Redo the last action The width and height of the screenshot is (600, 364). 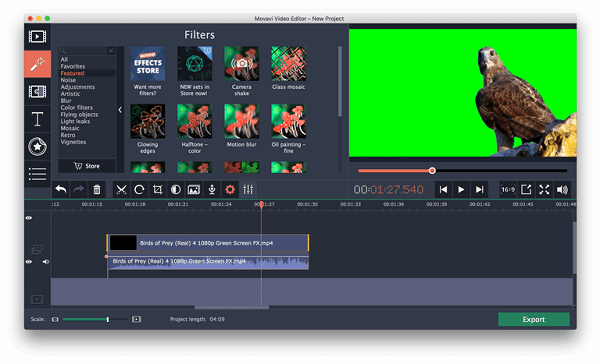click(79, 189)
